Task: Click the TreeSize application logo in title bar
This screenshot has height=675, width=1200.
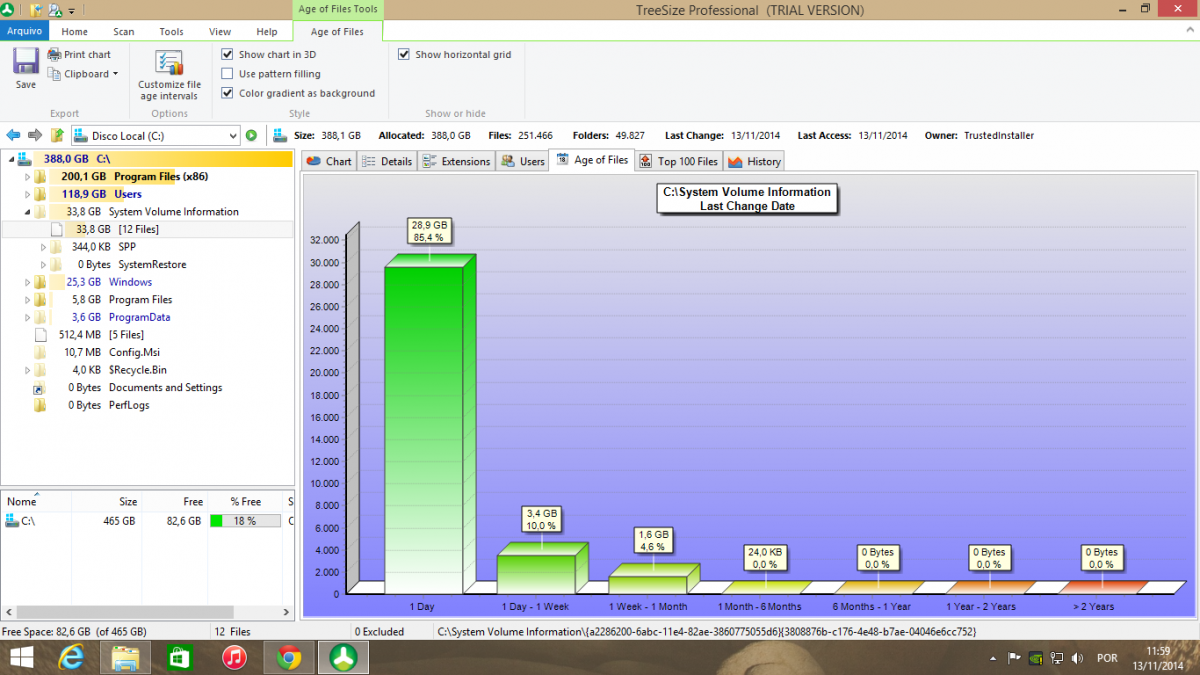Action: pyautogui.click(x=9, y=10)
